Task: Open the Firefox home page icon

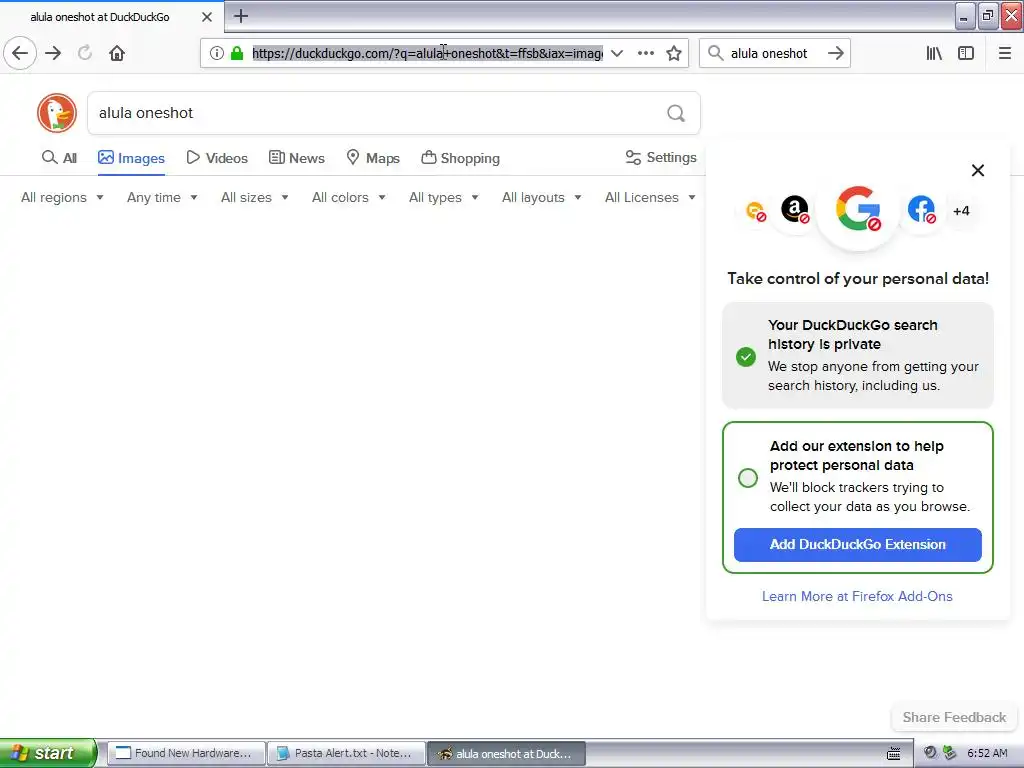Action: [x=117, y=53]
